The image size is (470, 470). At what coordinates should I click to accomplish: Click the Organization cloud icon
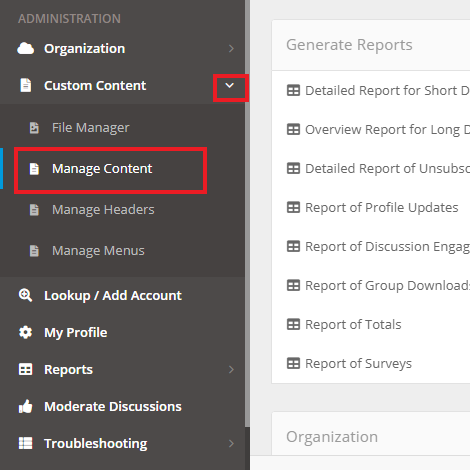[x=25, y=49]
